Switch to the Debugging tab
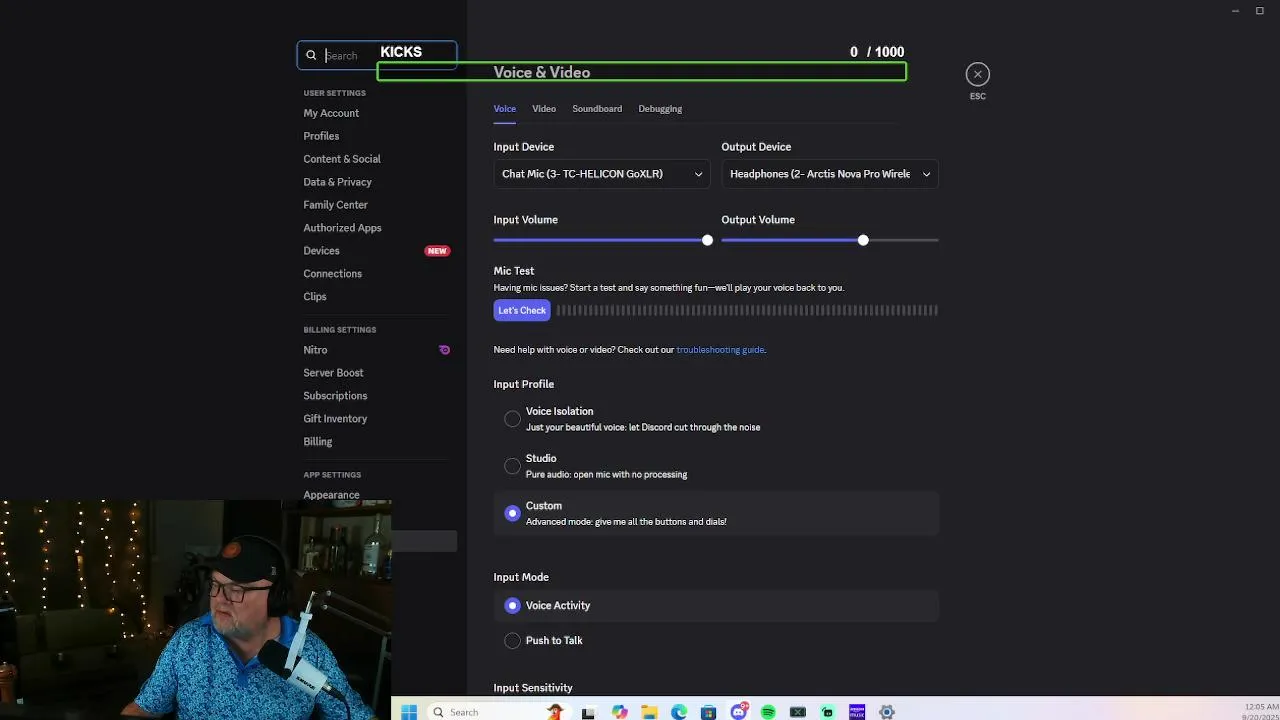This screenshot has width=1280, height=720. pos(660,109)
